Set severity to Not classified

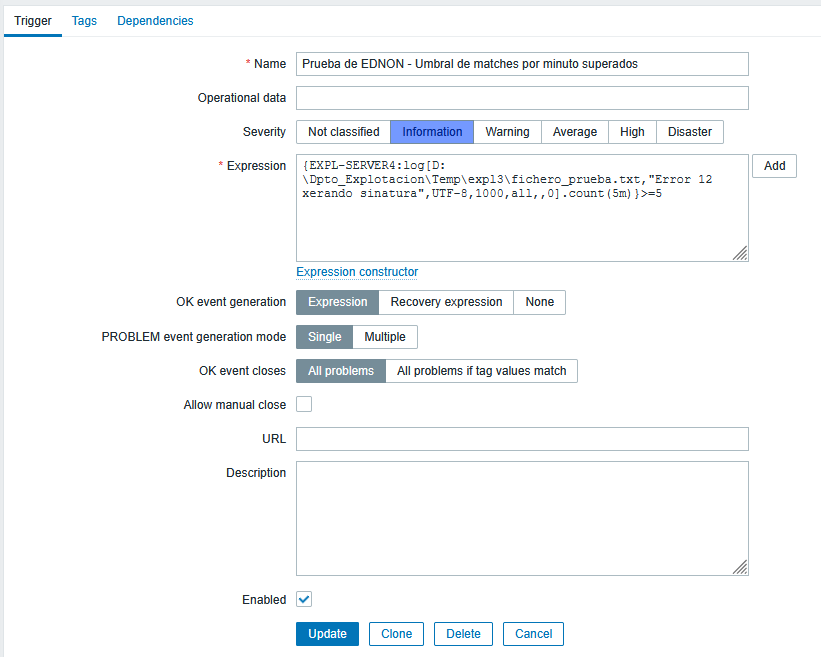pos(343,132)
